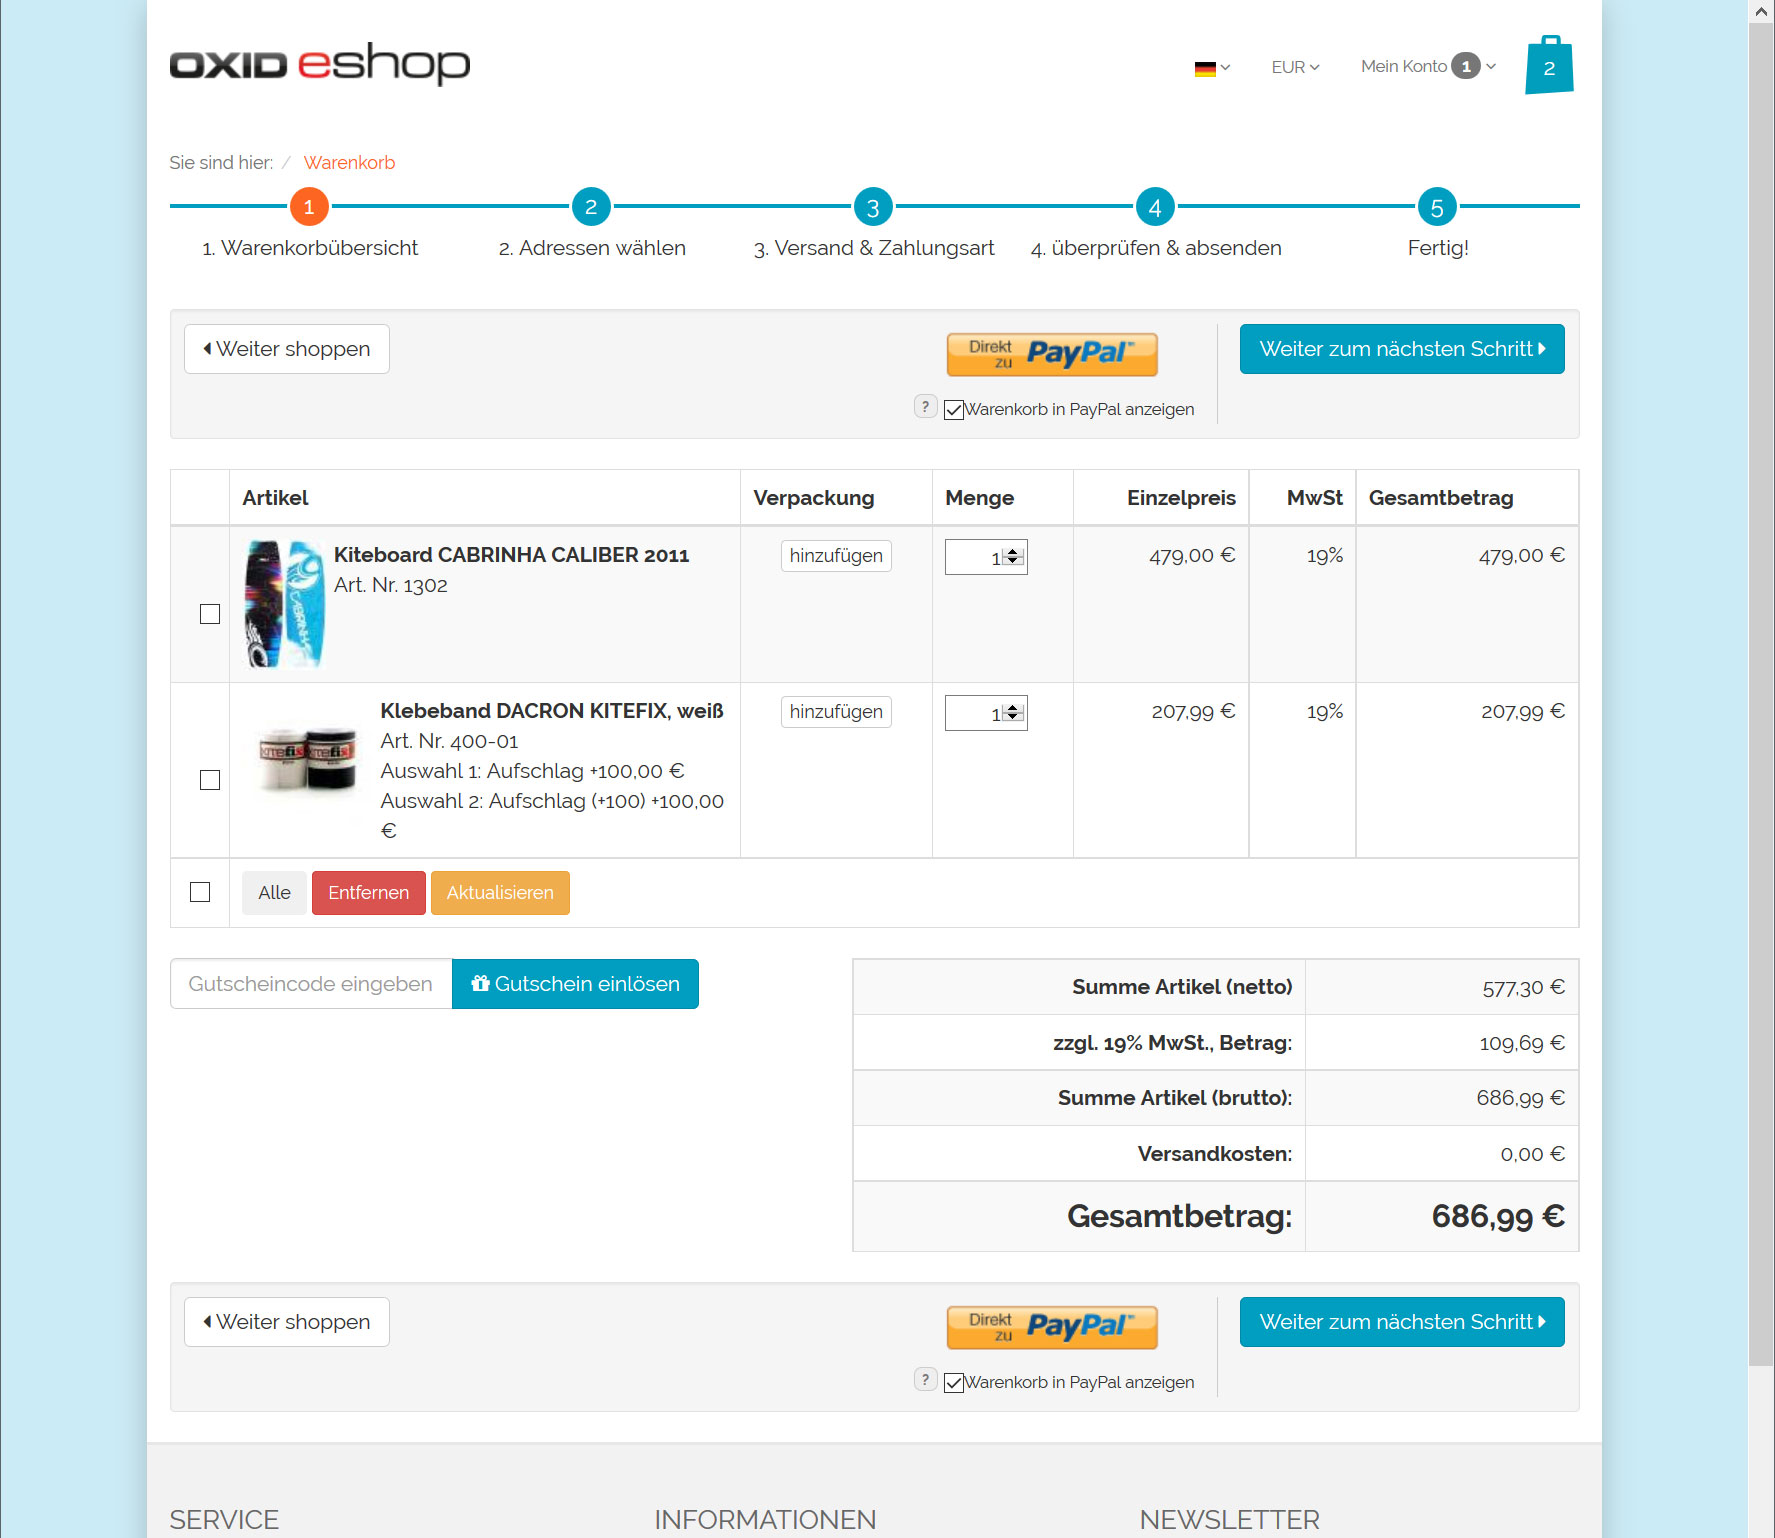
Task: Expand the Mein Konto menu
Action: click(x=1427, y=66)
